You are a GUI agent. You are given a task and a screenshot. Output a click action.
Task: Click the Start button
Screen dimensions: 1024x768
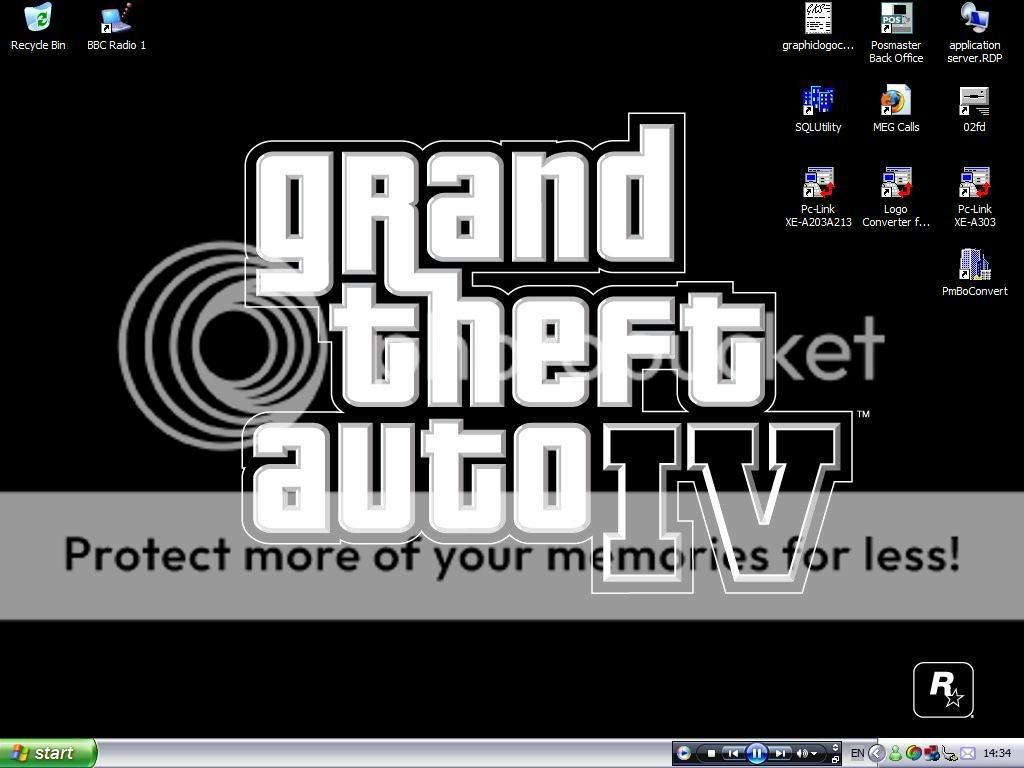tap(48, 753)
